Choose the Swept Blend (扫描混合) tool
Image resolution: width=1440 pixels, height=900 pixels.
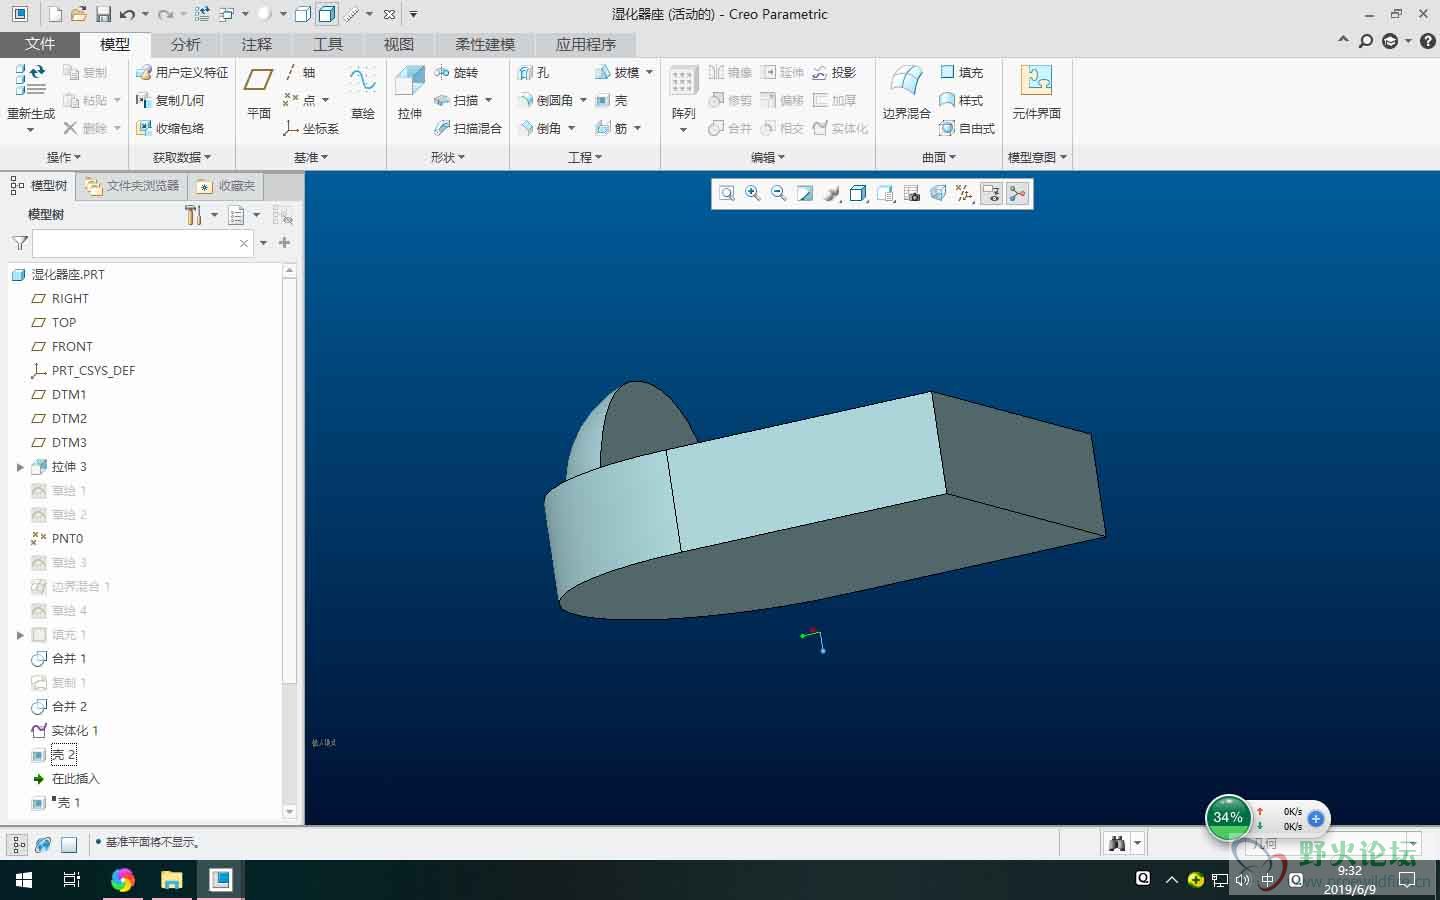pos(468,128)
